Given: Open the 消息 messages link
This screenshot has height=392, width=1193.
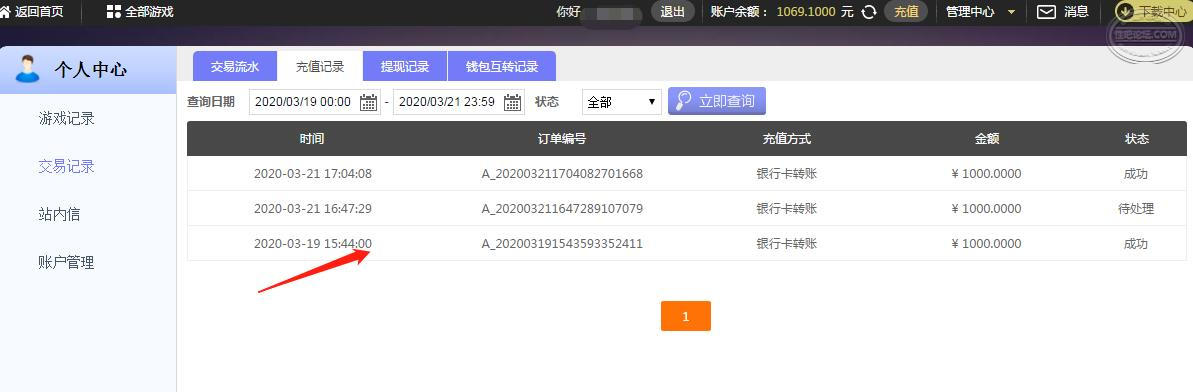Looking at the screenshot, I should click(x=1077, y=11).
